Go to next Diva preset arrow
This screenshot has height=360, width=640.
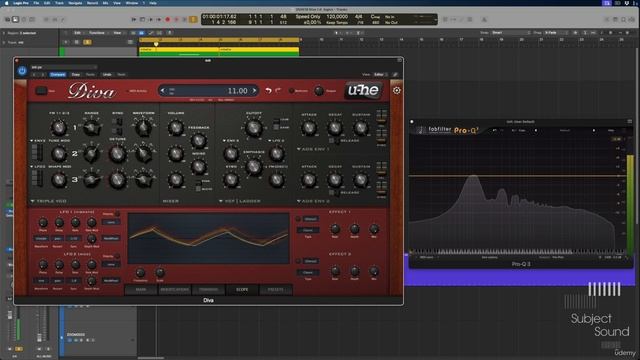click(254, 91)
